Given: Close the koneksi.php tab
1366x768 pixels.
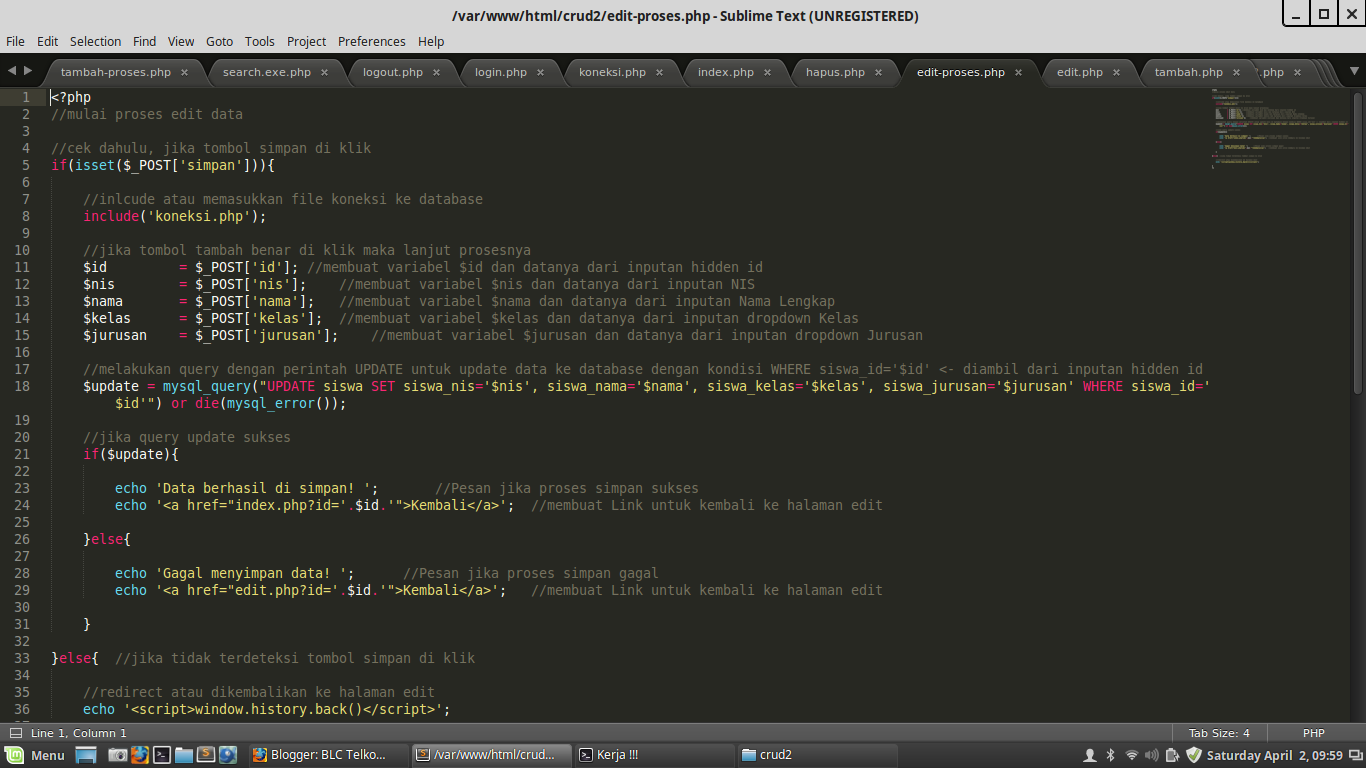Looking at the screenshot, I should click(659, 72).
